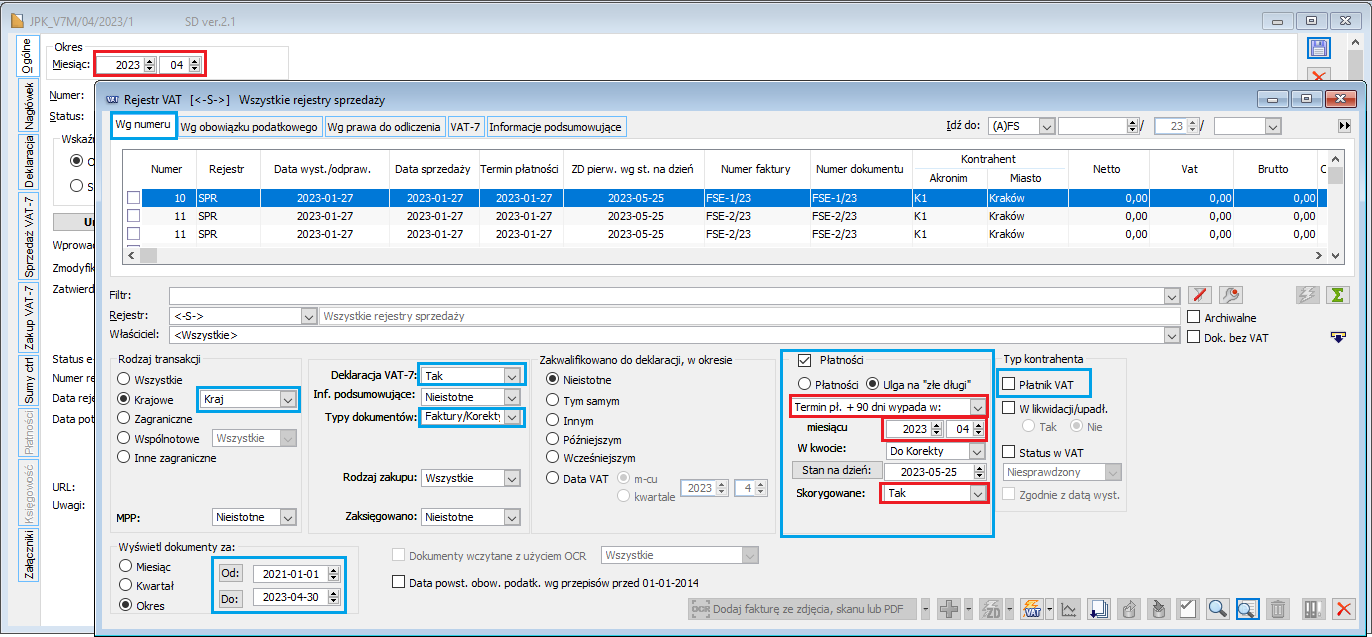Click the Filtr input field
The image size is (1372, 637).
[x=675, y=295]
